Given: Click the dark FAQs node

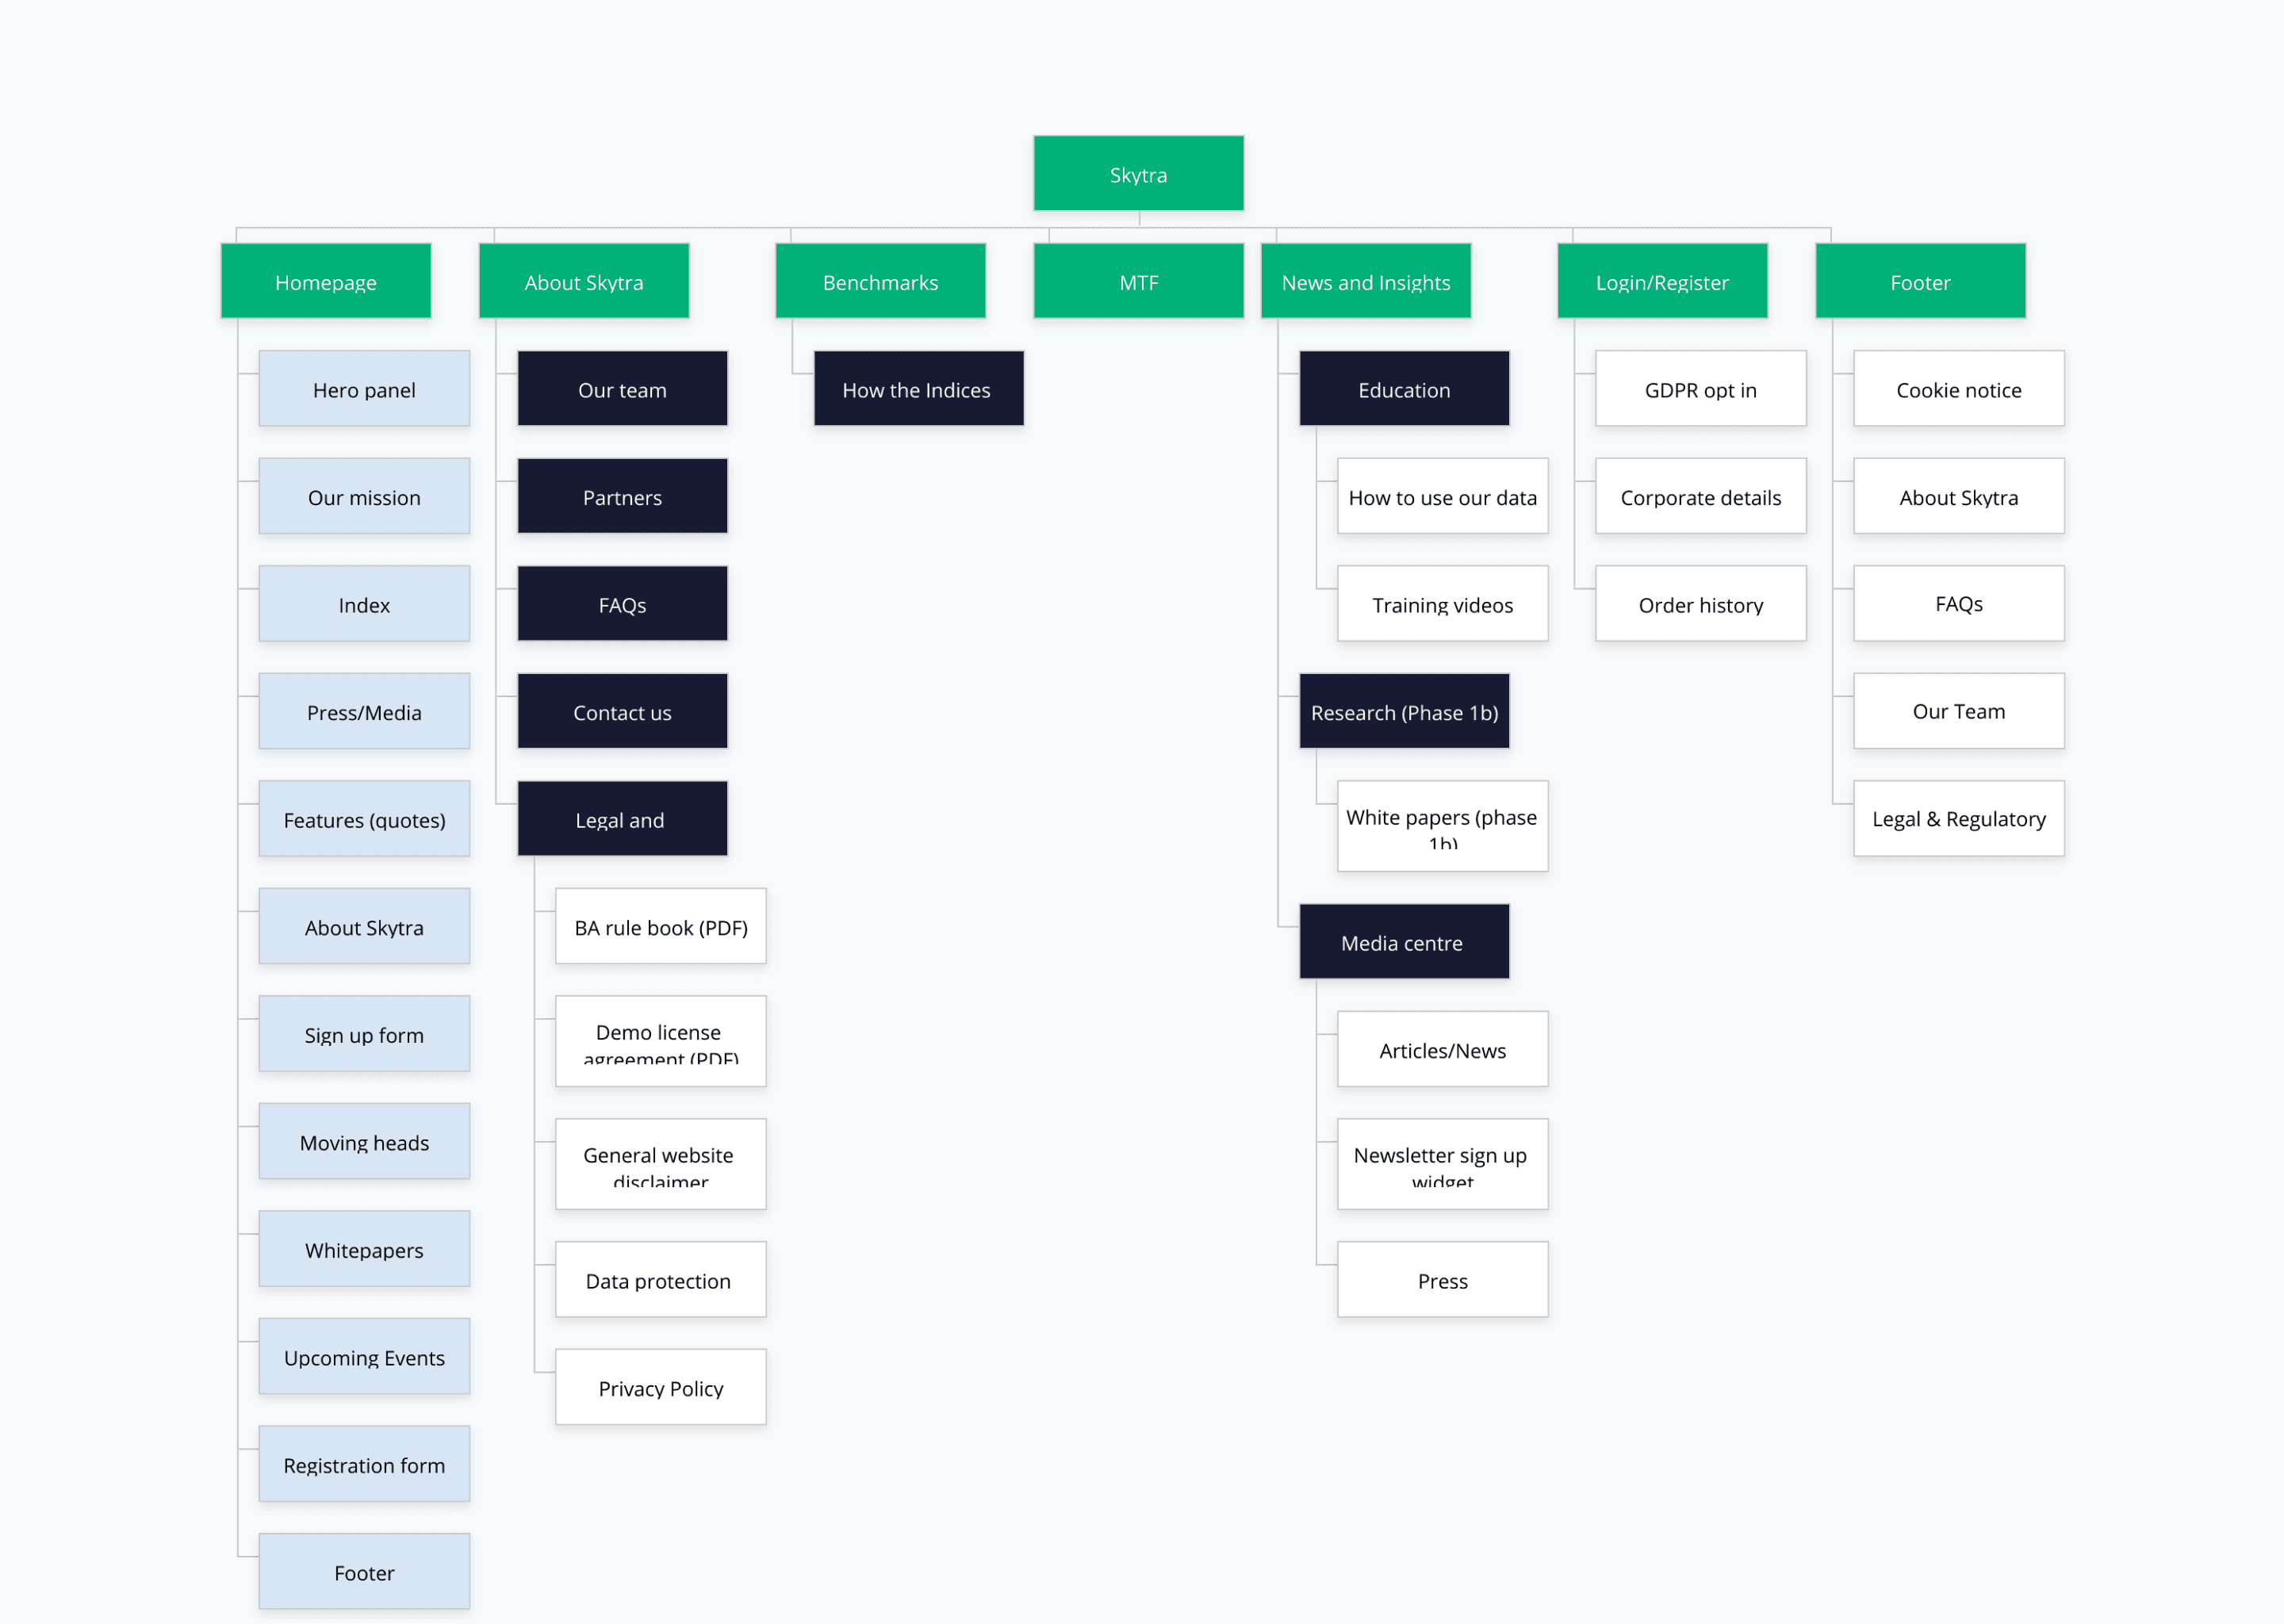Looking at the screenshot, I should point(622,604).
